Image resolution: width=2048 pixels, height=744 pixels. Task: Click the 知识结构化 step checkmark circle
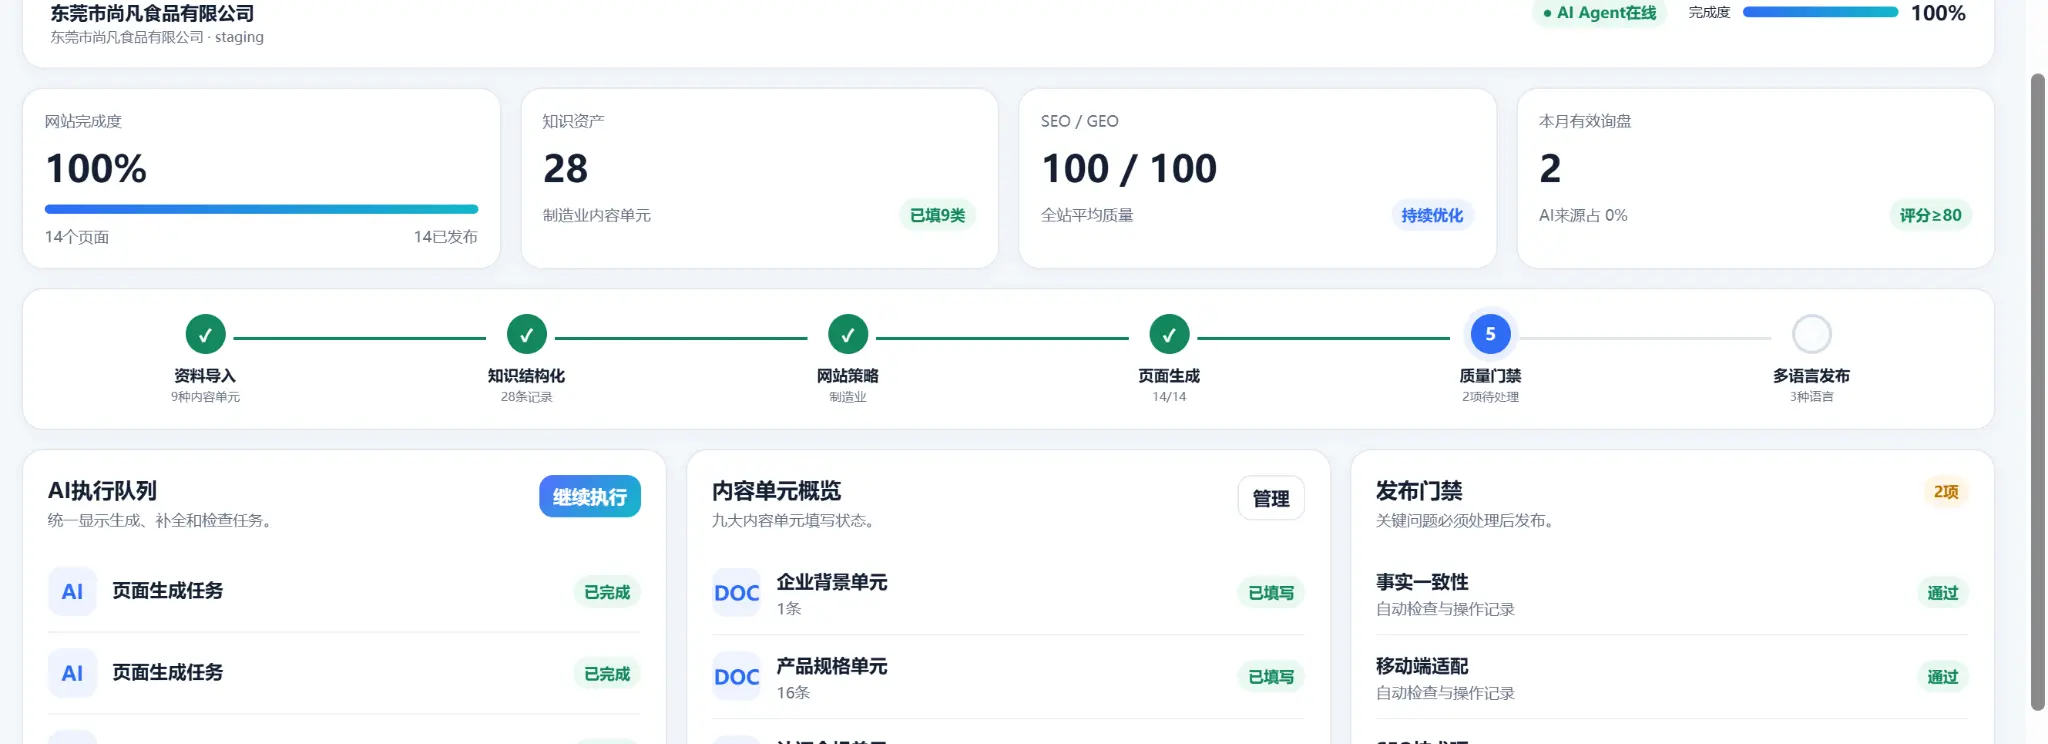tap(526, 335)
